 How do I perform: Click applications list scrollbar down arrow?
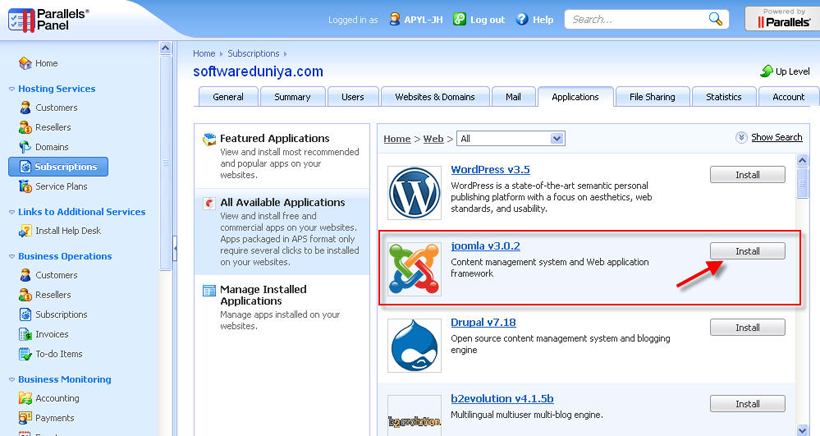click(x=802, y=430)
